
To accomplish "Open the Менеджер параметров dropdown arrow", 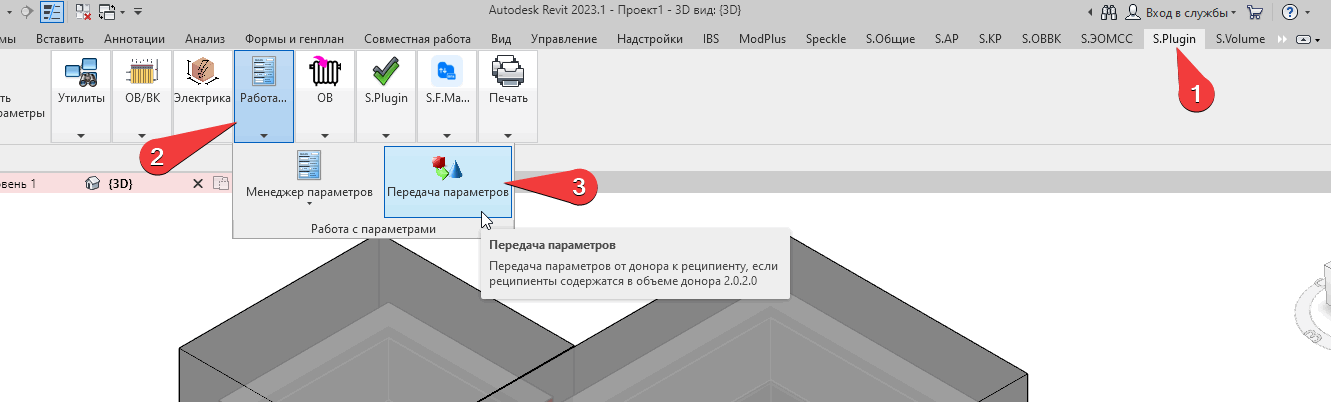I will (x=309, y=205).
